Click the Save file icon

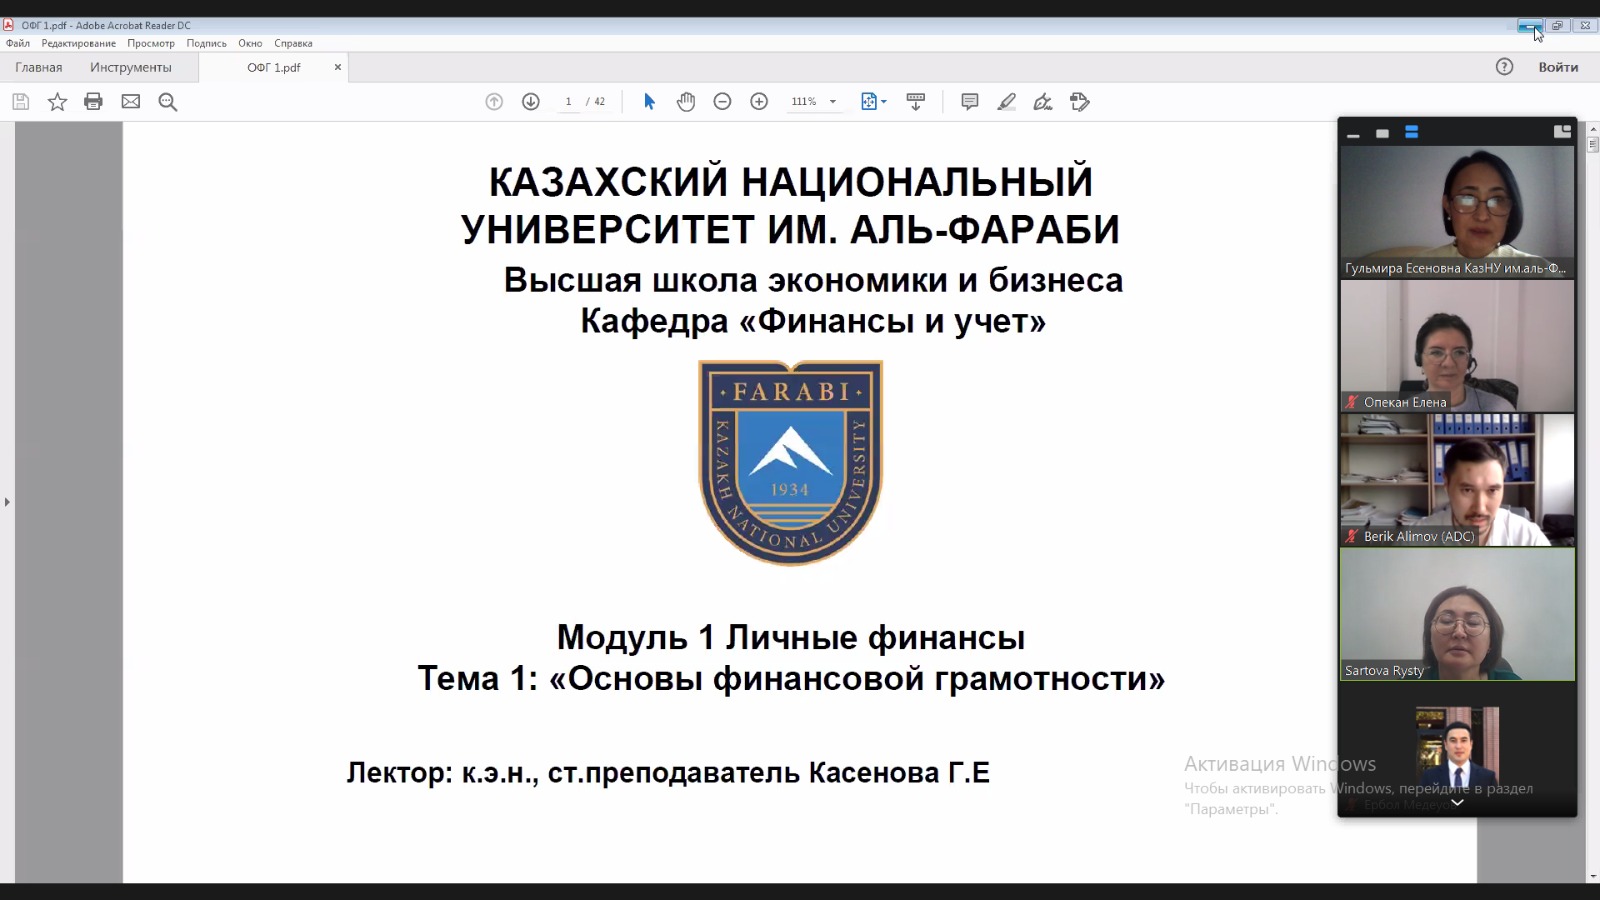tap(21, 101)
